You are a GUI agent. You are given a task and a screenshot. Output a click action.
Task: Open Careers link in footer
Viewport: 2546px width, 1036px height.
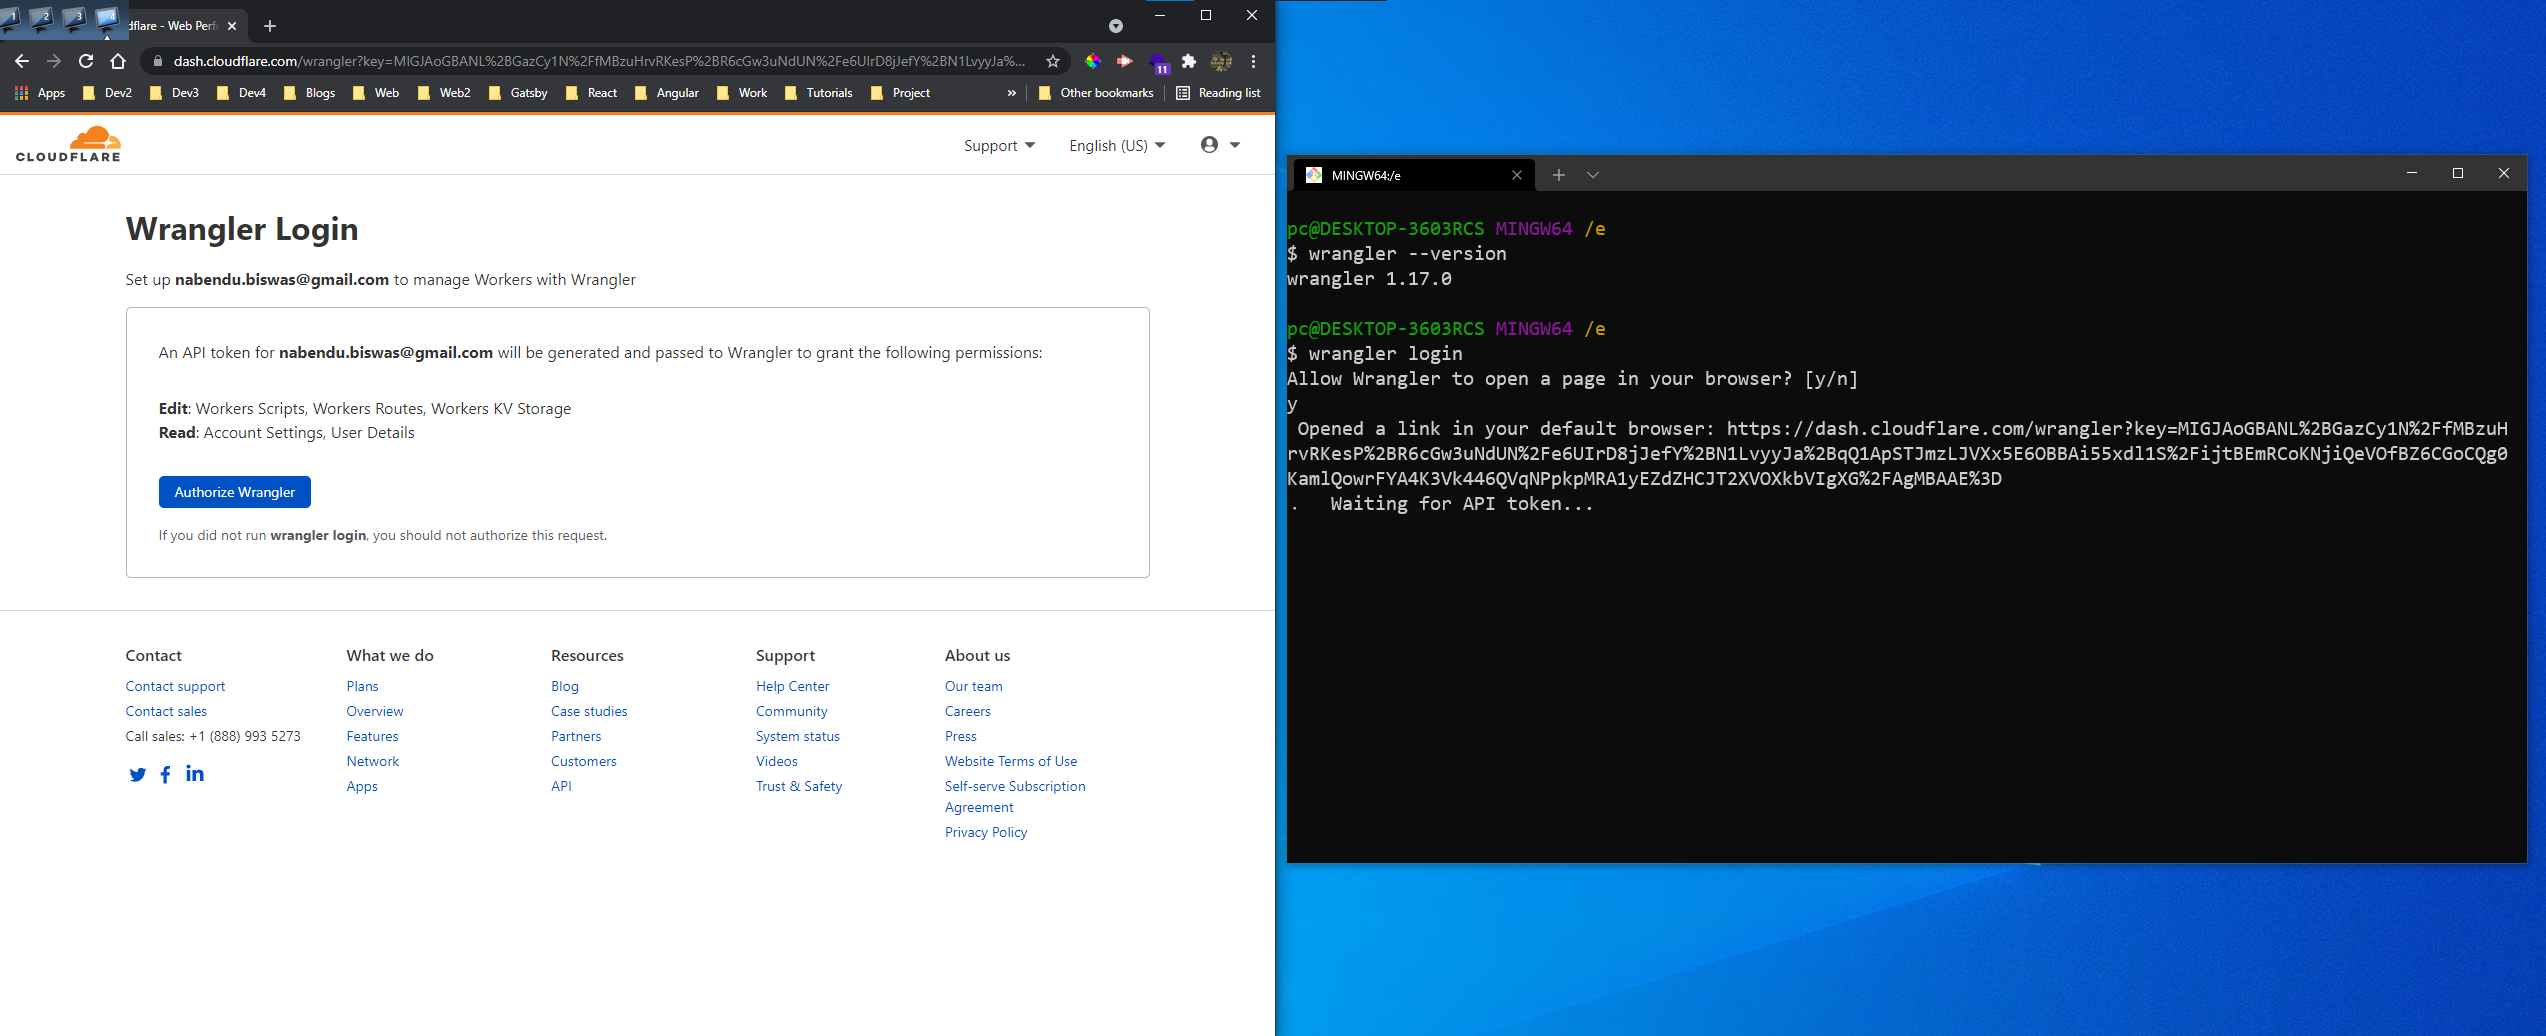tap(968, 711)
